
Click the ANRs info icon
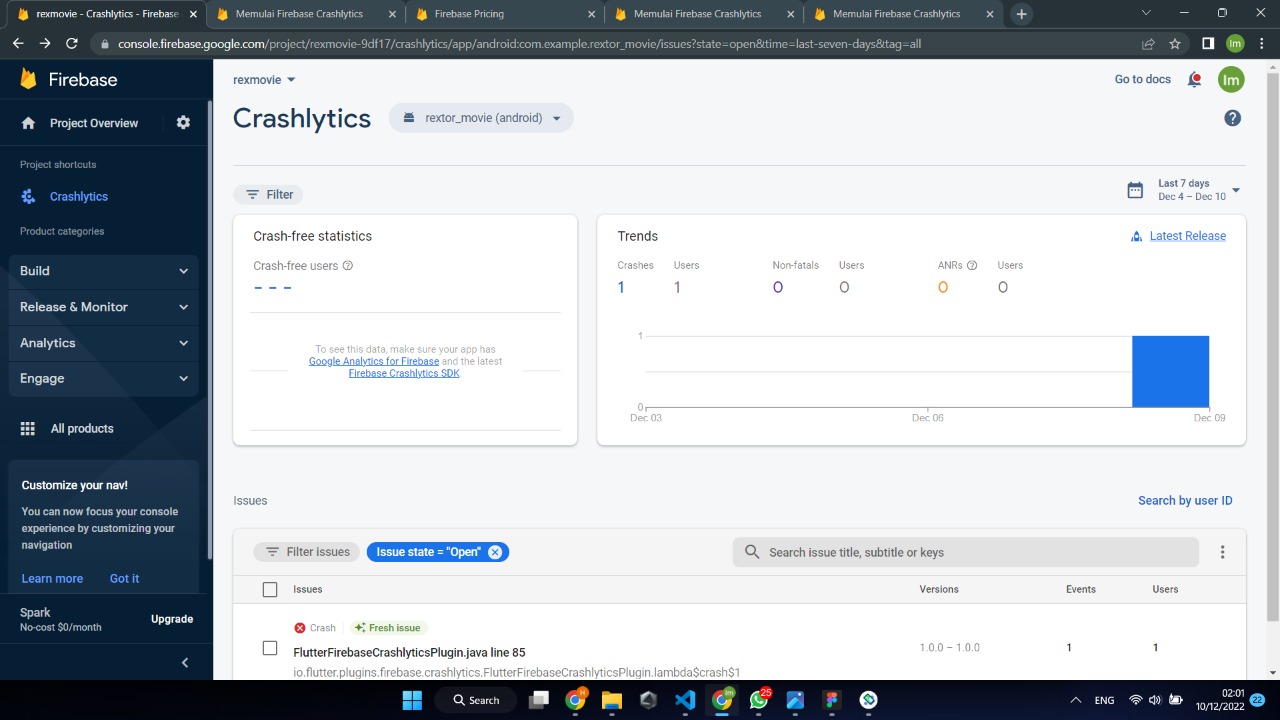tap(972, 266)
